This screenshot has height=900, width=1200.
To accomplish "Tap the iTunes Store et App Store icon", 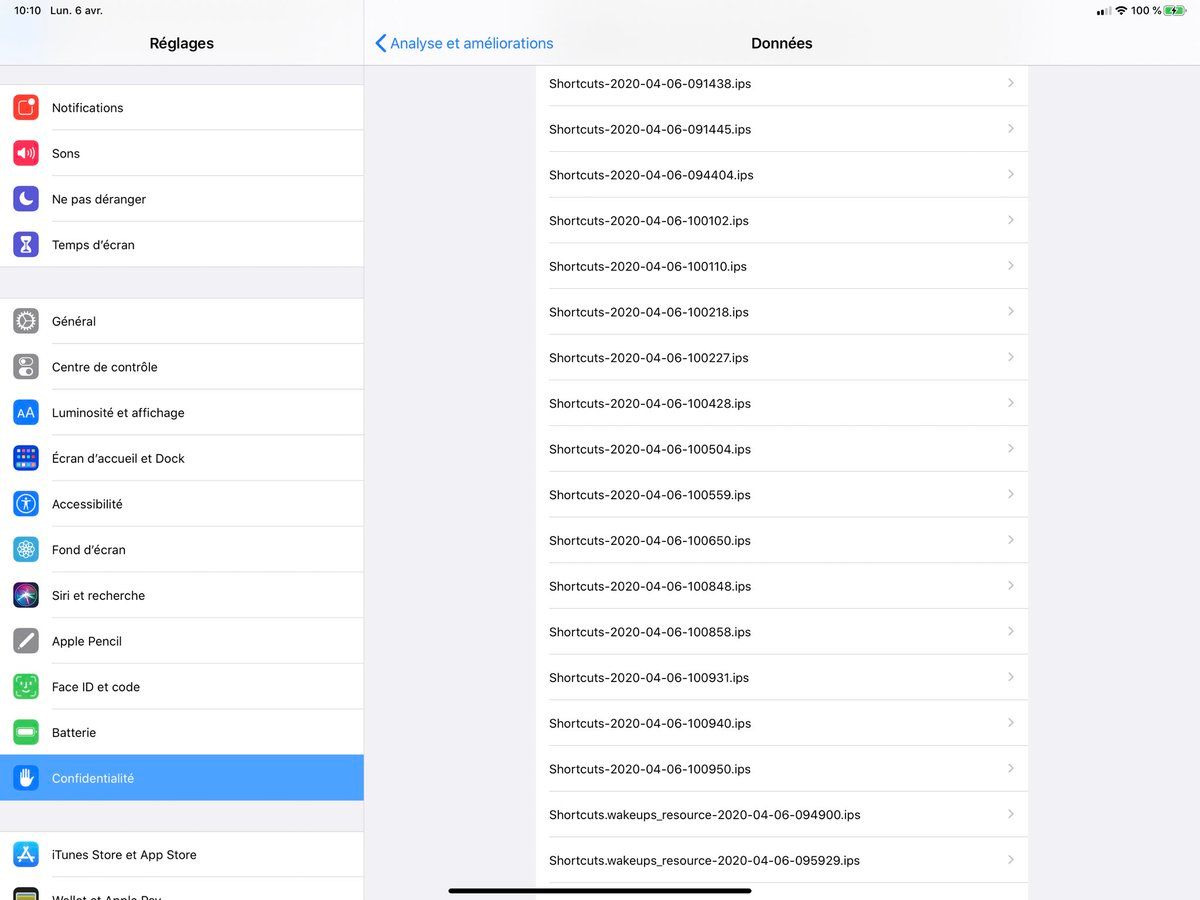I will pos(26,855).
